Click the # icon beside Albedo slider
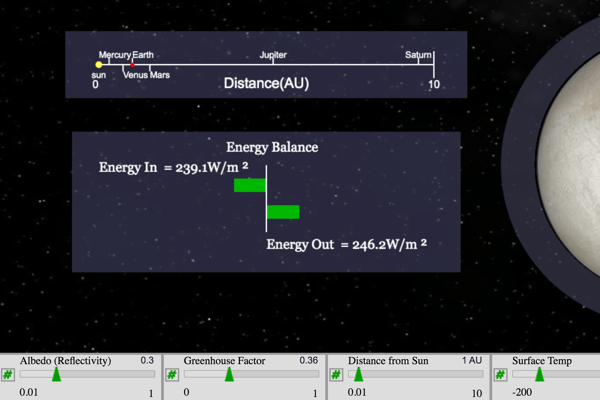Viewport: 600px width, 400px height. [x=8, y=375]
